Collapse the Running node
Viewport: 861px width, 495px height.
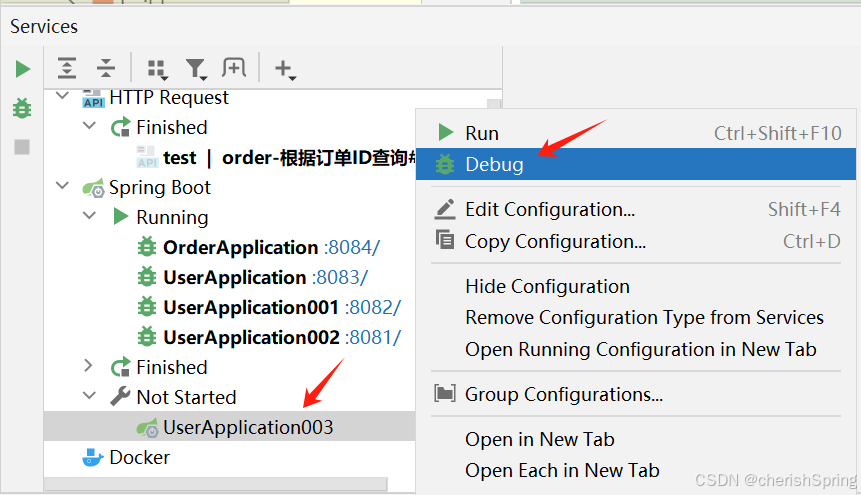point(90,215)
